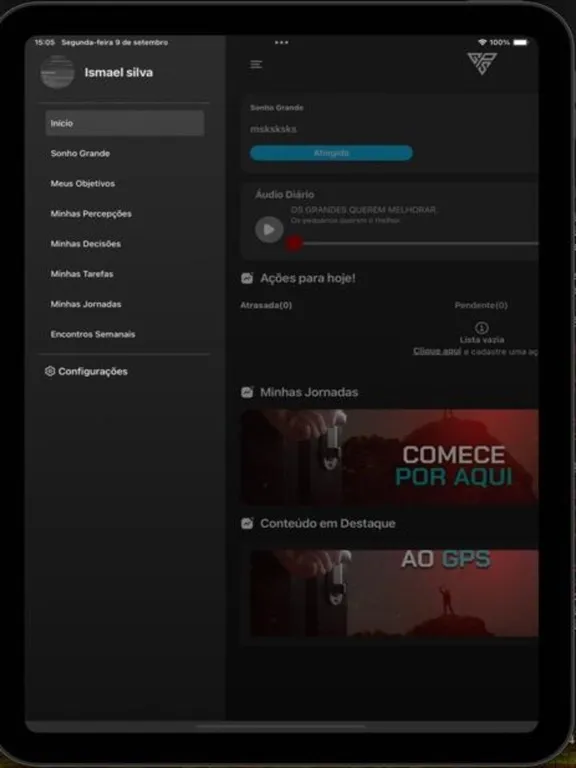The width and height of the screenshot is (576, 768).
Task: Click the blue Atingido button
Action: 331,153
